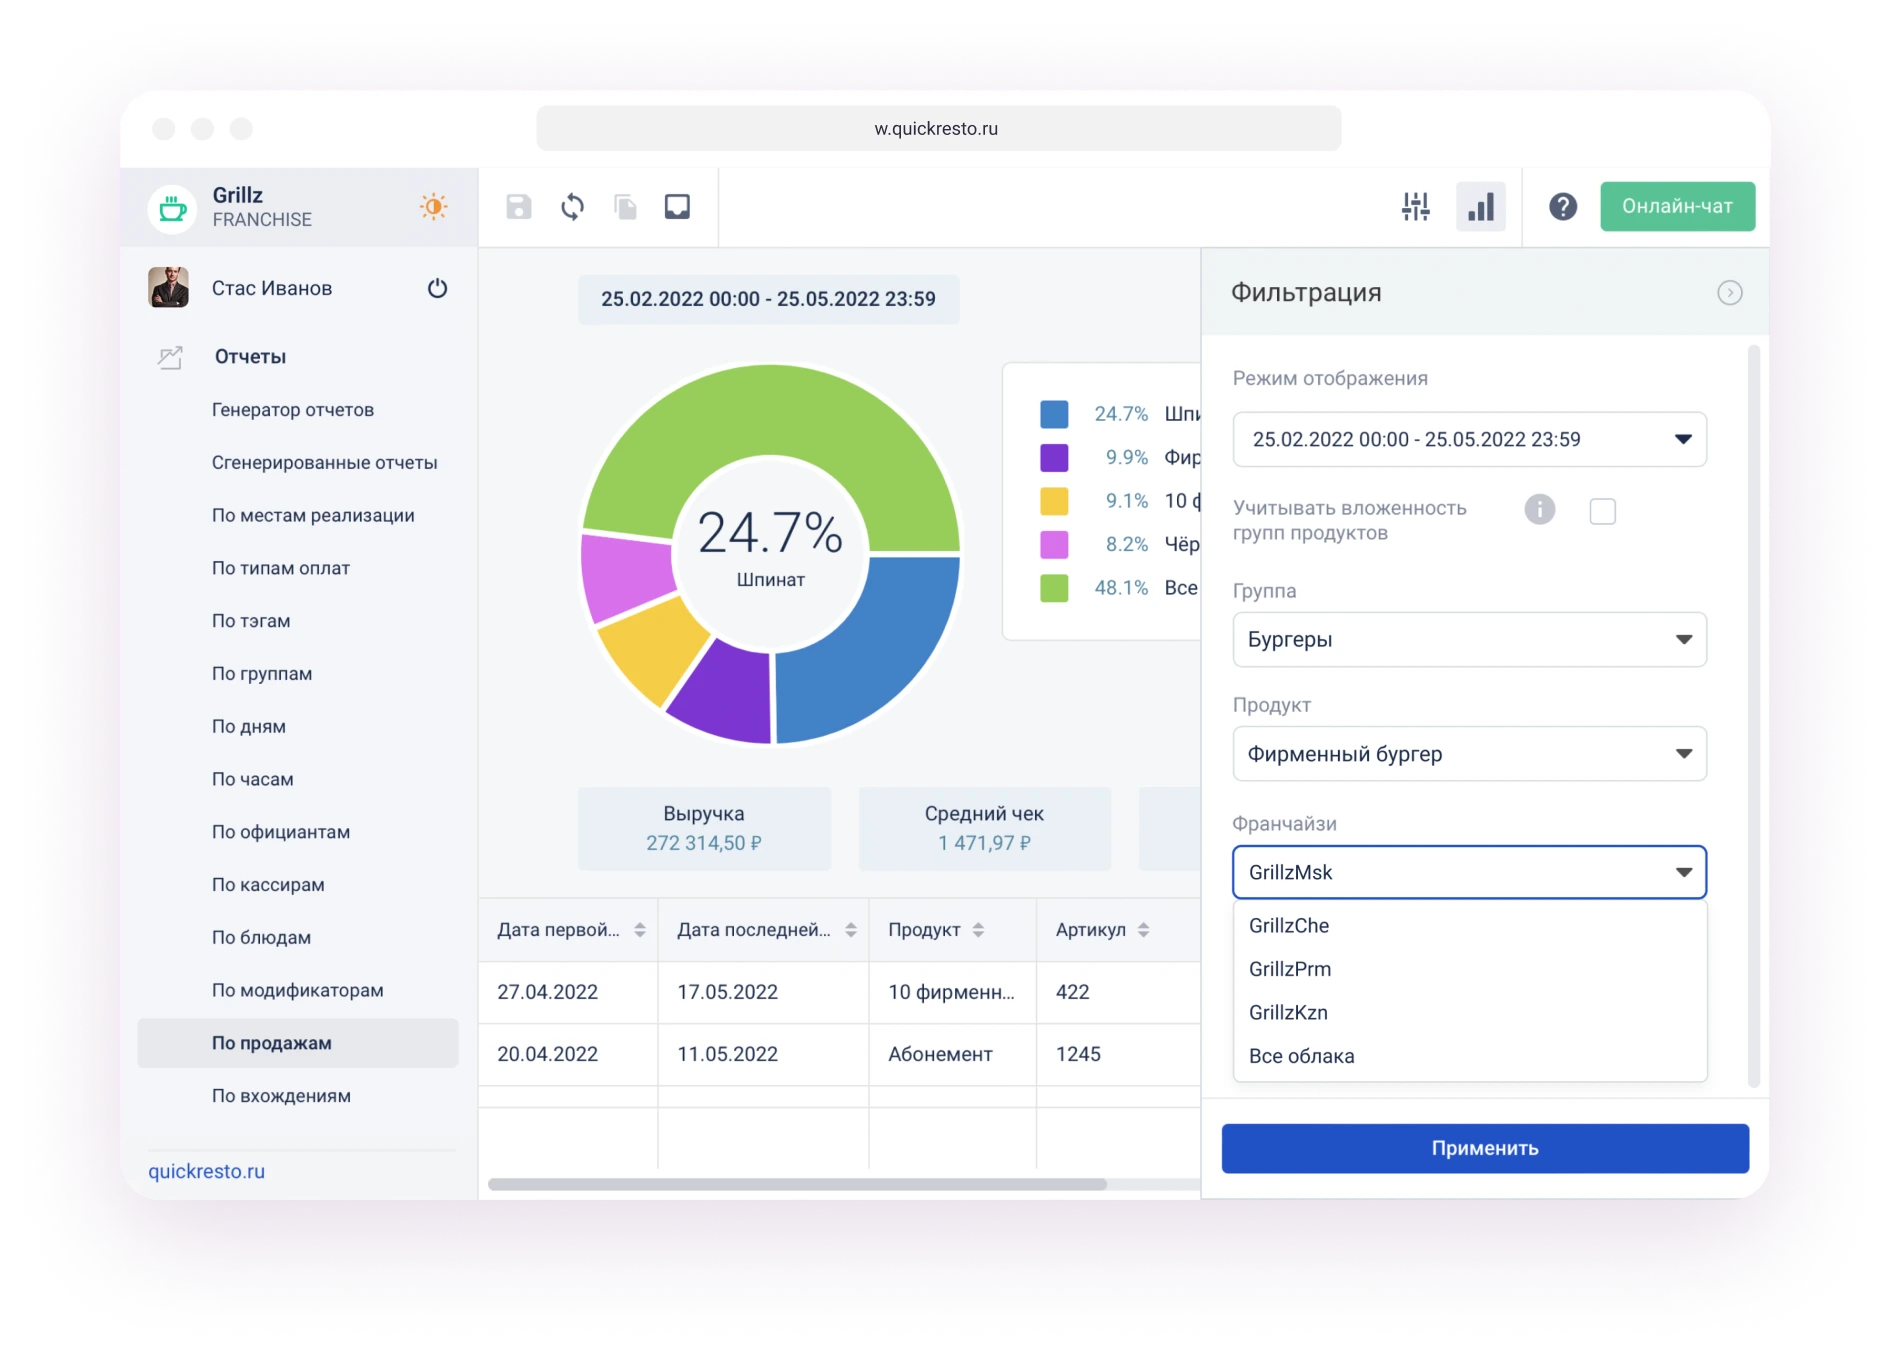Image resolution: width=1892 pixels, height=1350 pixels.
Task: Click the save floppy disk icon
Action: coord(518,207)
